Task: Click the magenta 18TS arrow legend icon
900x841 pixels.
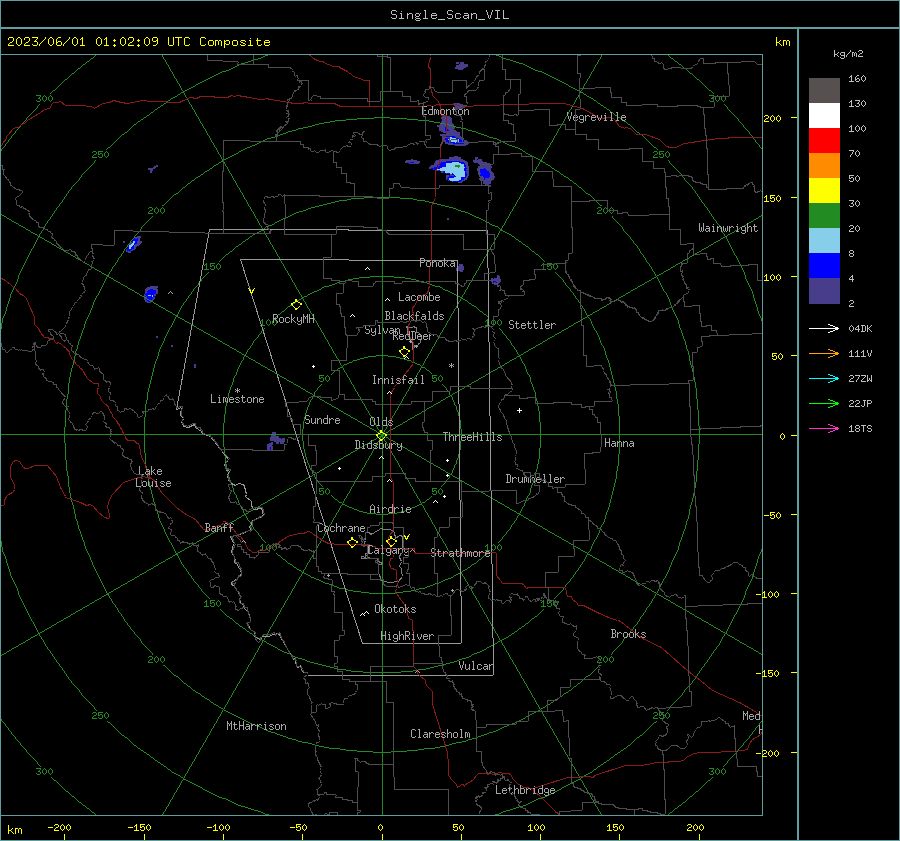Action: [824, 428]
